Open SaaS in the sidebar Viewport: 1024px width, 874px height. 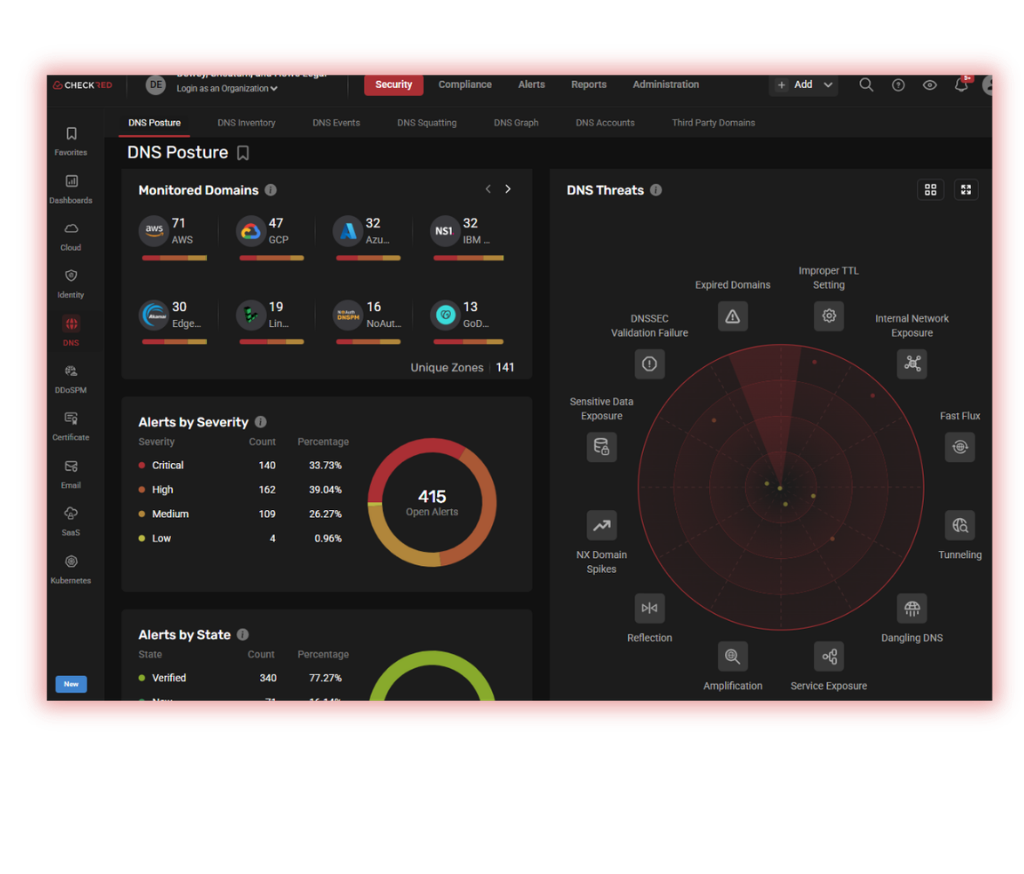71,521
